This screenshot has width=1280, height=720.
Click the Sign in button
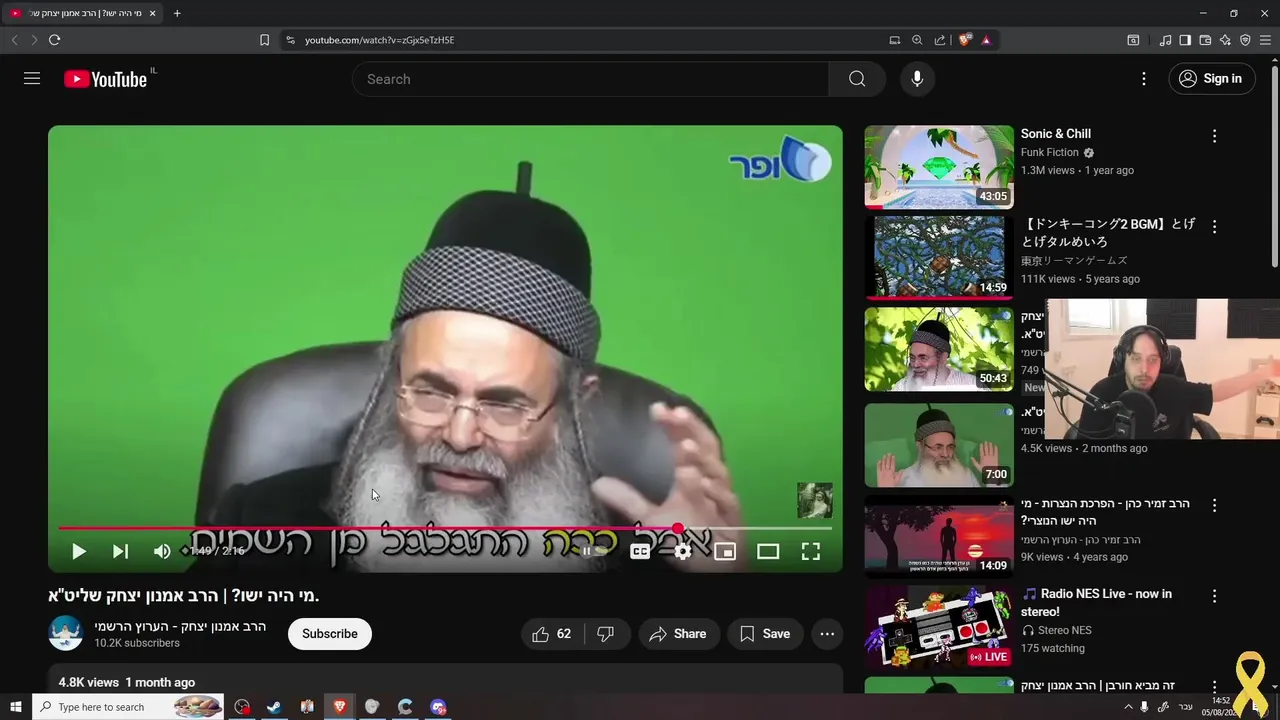(x=1212, y=79)
